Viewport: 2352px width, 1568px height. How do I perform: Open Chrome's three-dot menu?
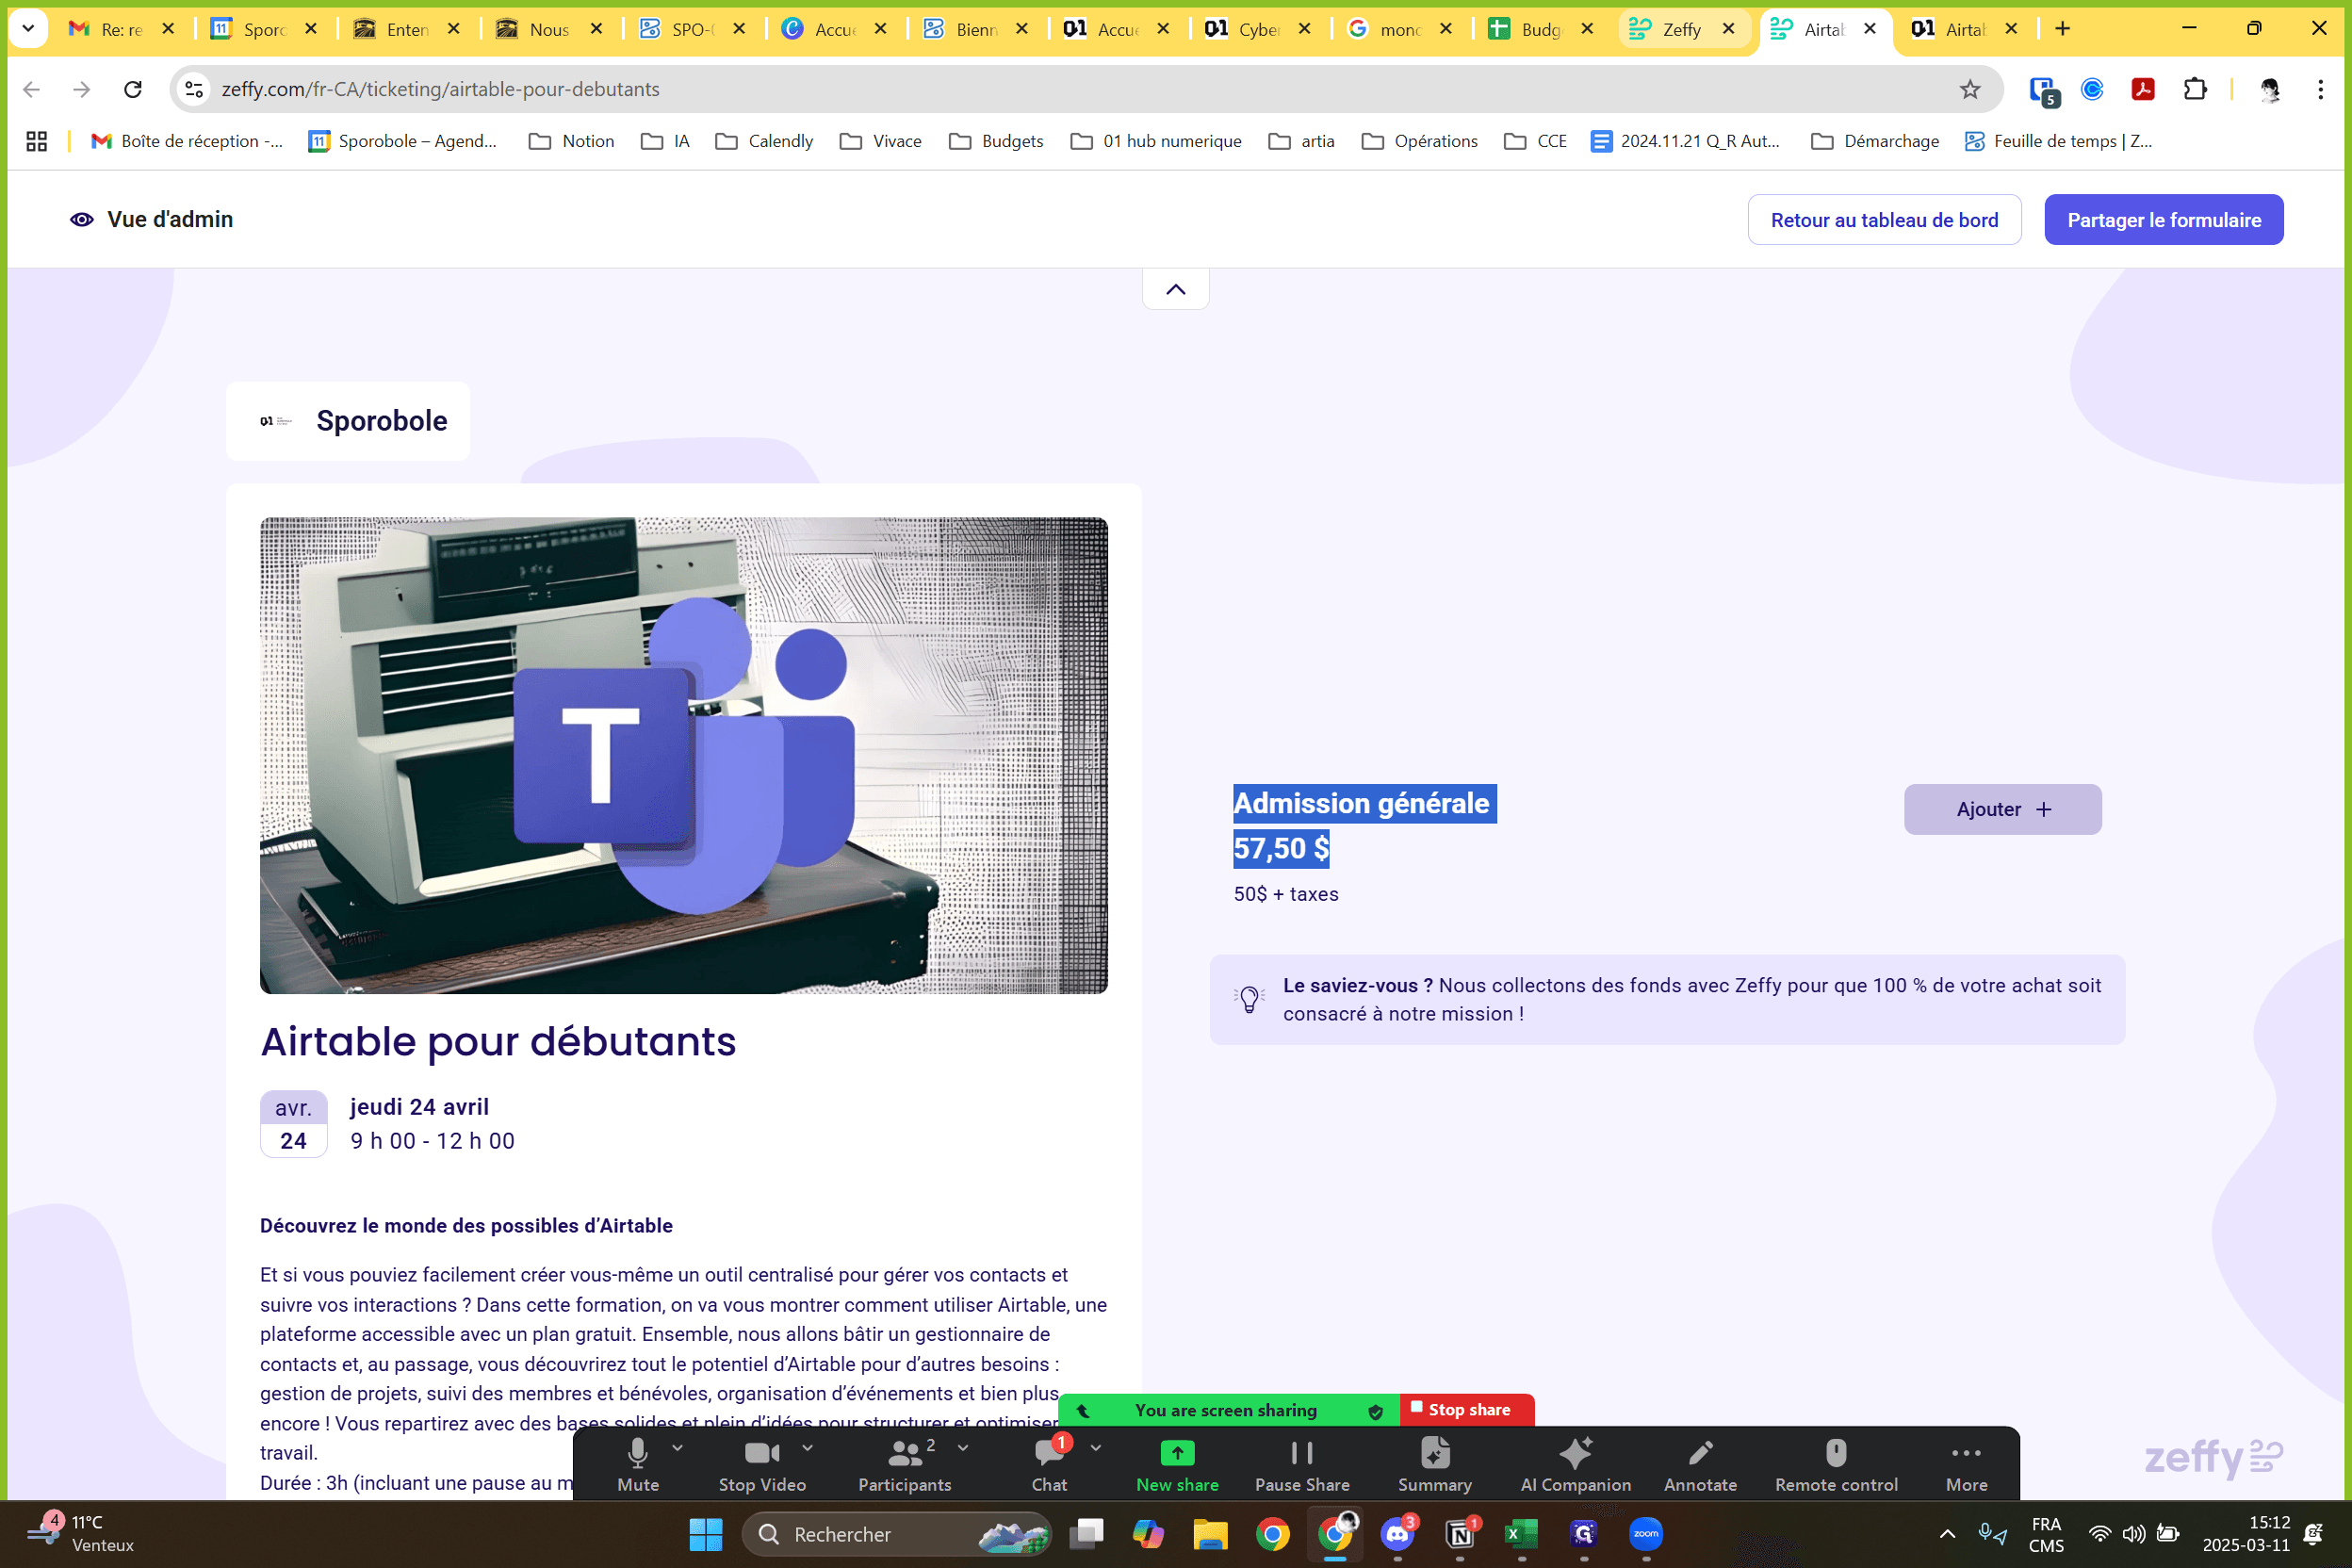pyautogui.click(x=2320, y=89)
